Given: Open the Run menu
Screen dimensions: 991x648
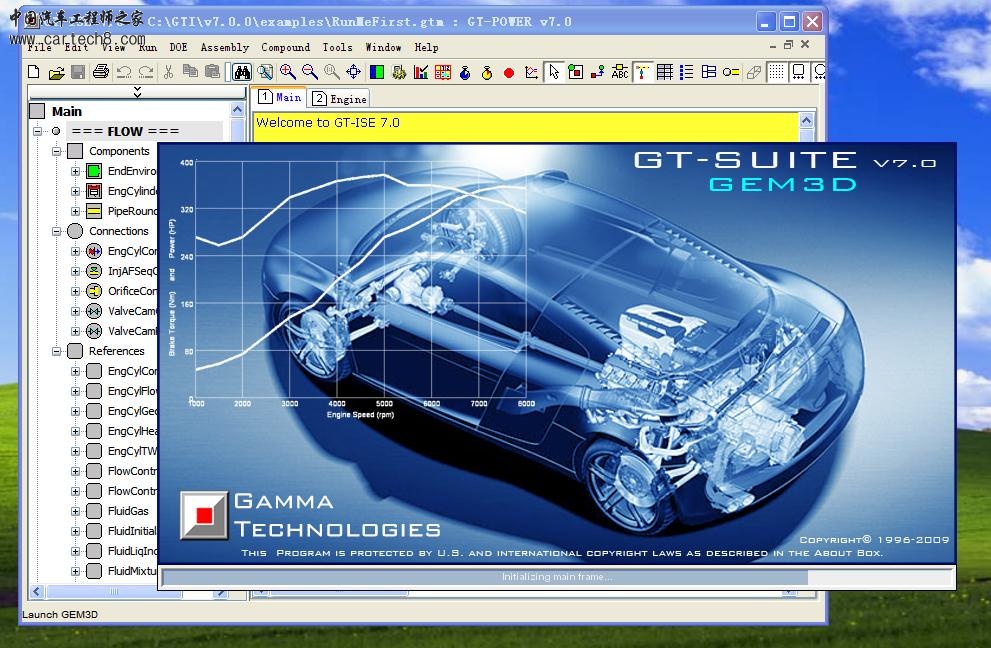Looking at the screenshot, I should [x=147, y=47].
